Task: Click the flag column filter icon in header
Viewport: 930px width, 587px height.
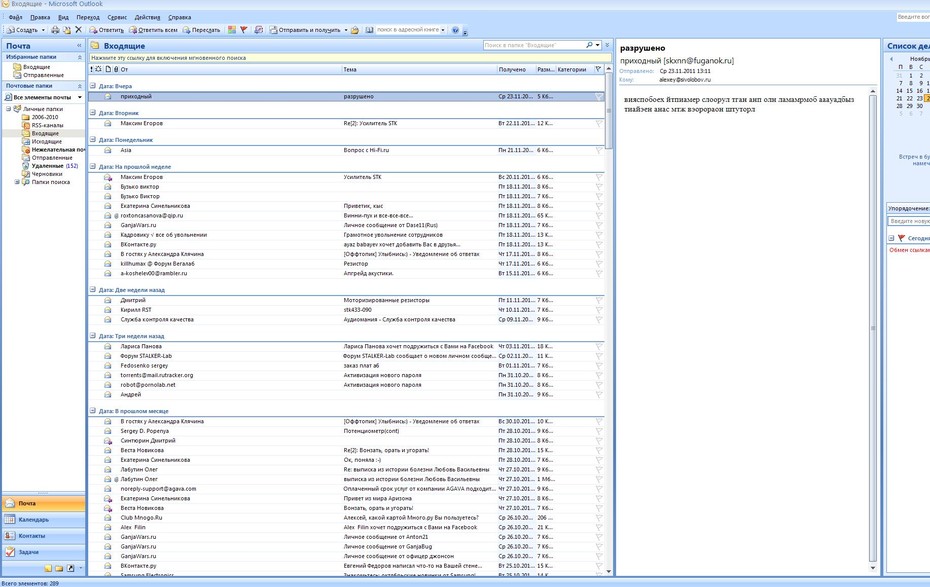Action: [598, 69]
